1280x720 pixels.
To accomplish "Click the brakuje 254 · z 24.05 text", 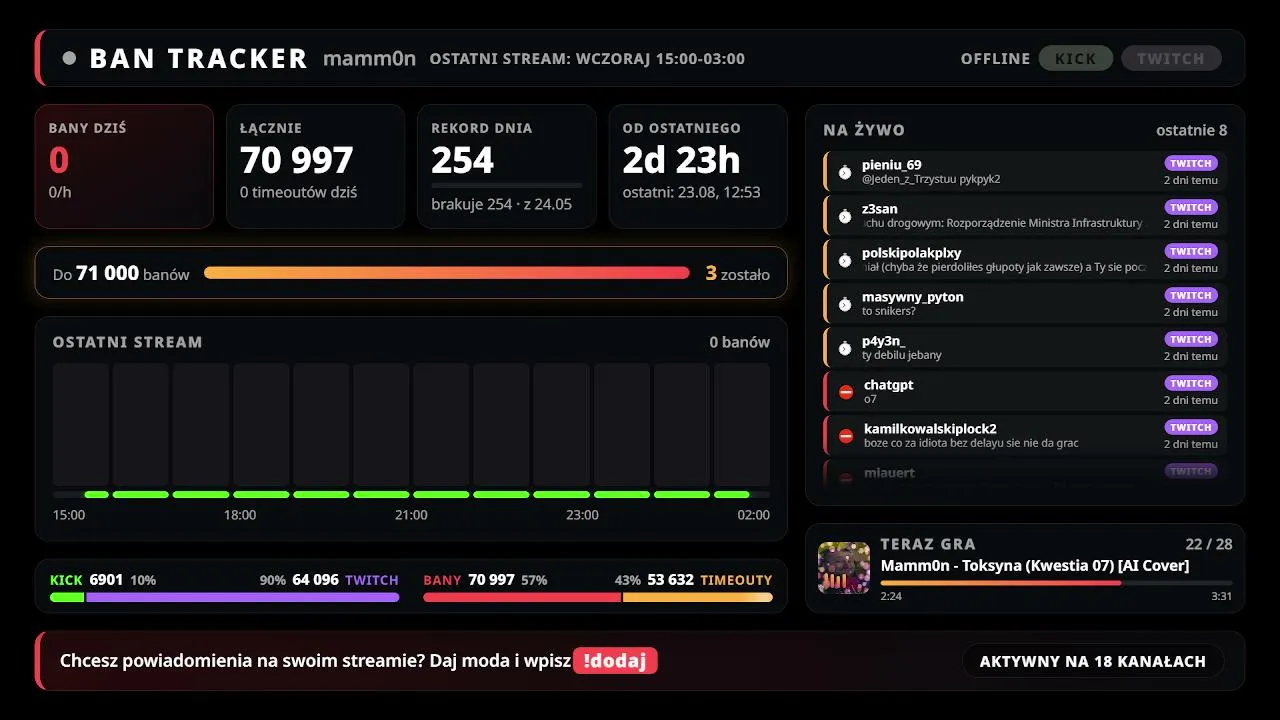I will tap(501, 204).
